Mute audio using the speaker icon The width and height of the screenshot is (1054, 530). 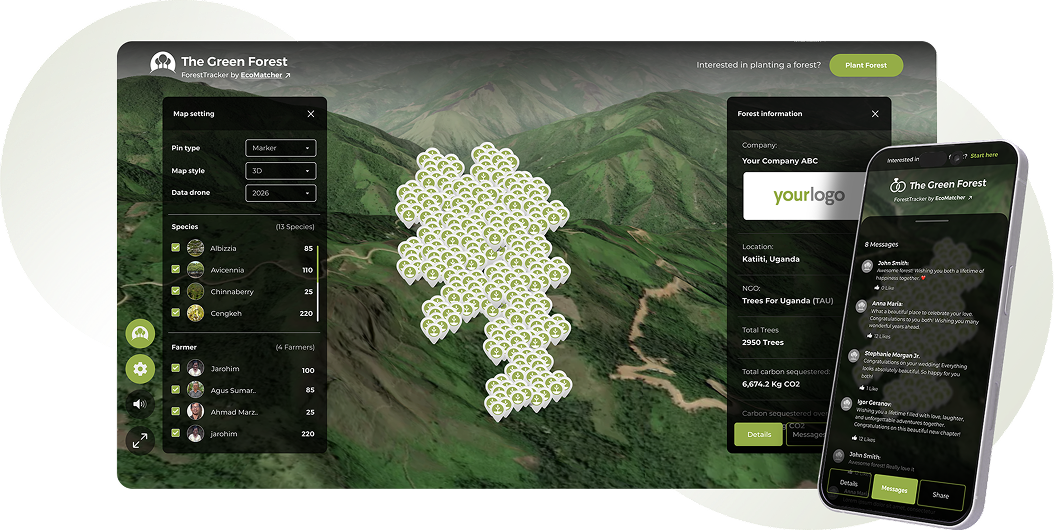click(x=140, y=404)
